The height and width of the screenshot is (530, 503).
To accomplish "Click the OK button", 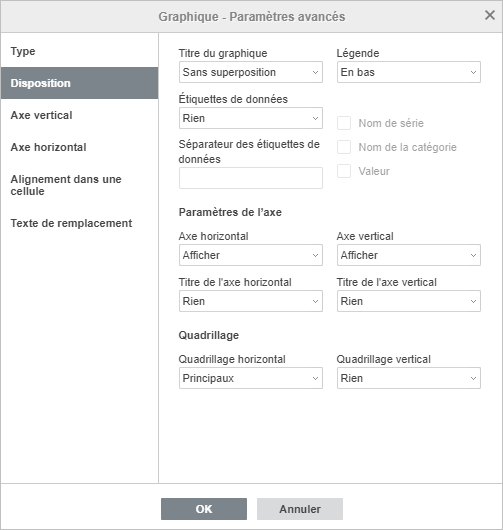I will coord(204,509).
